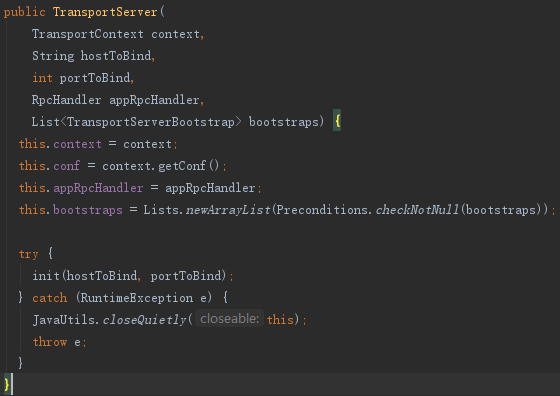Click portToBind argument inside init call

186,276
